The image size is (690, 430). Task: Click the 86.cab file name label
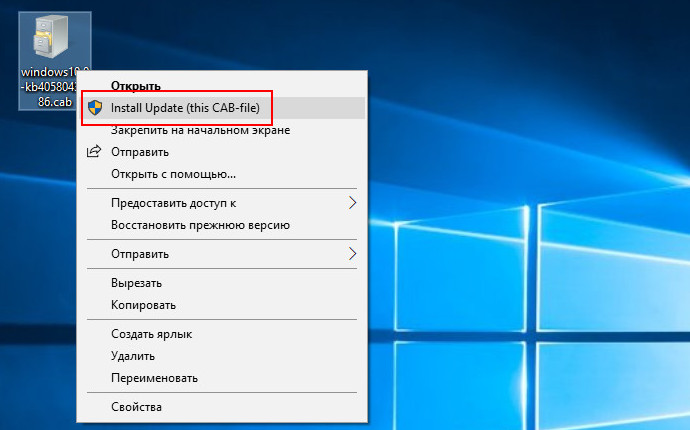coord(55,102)
